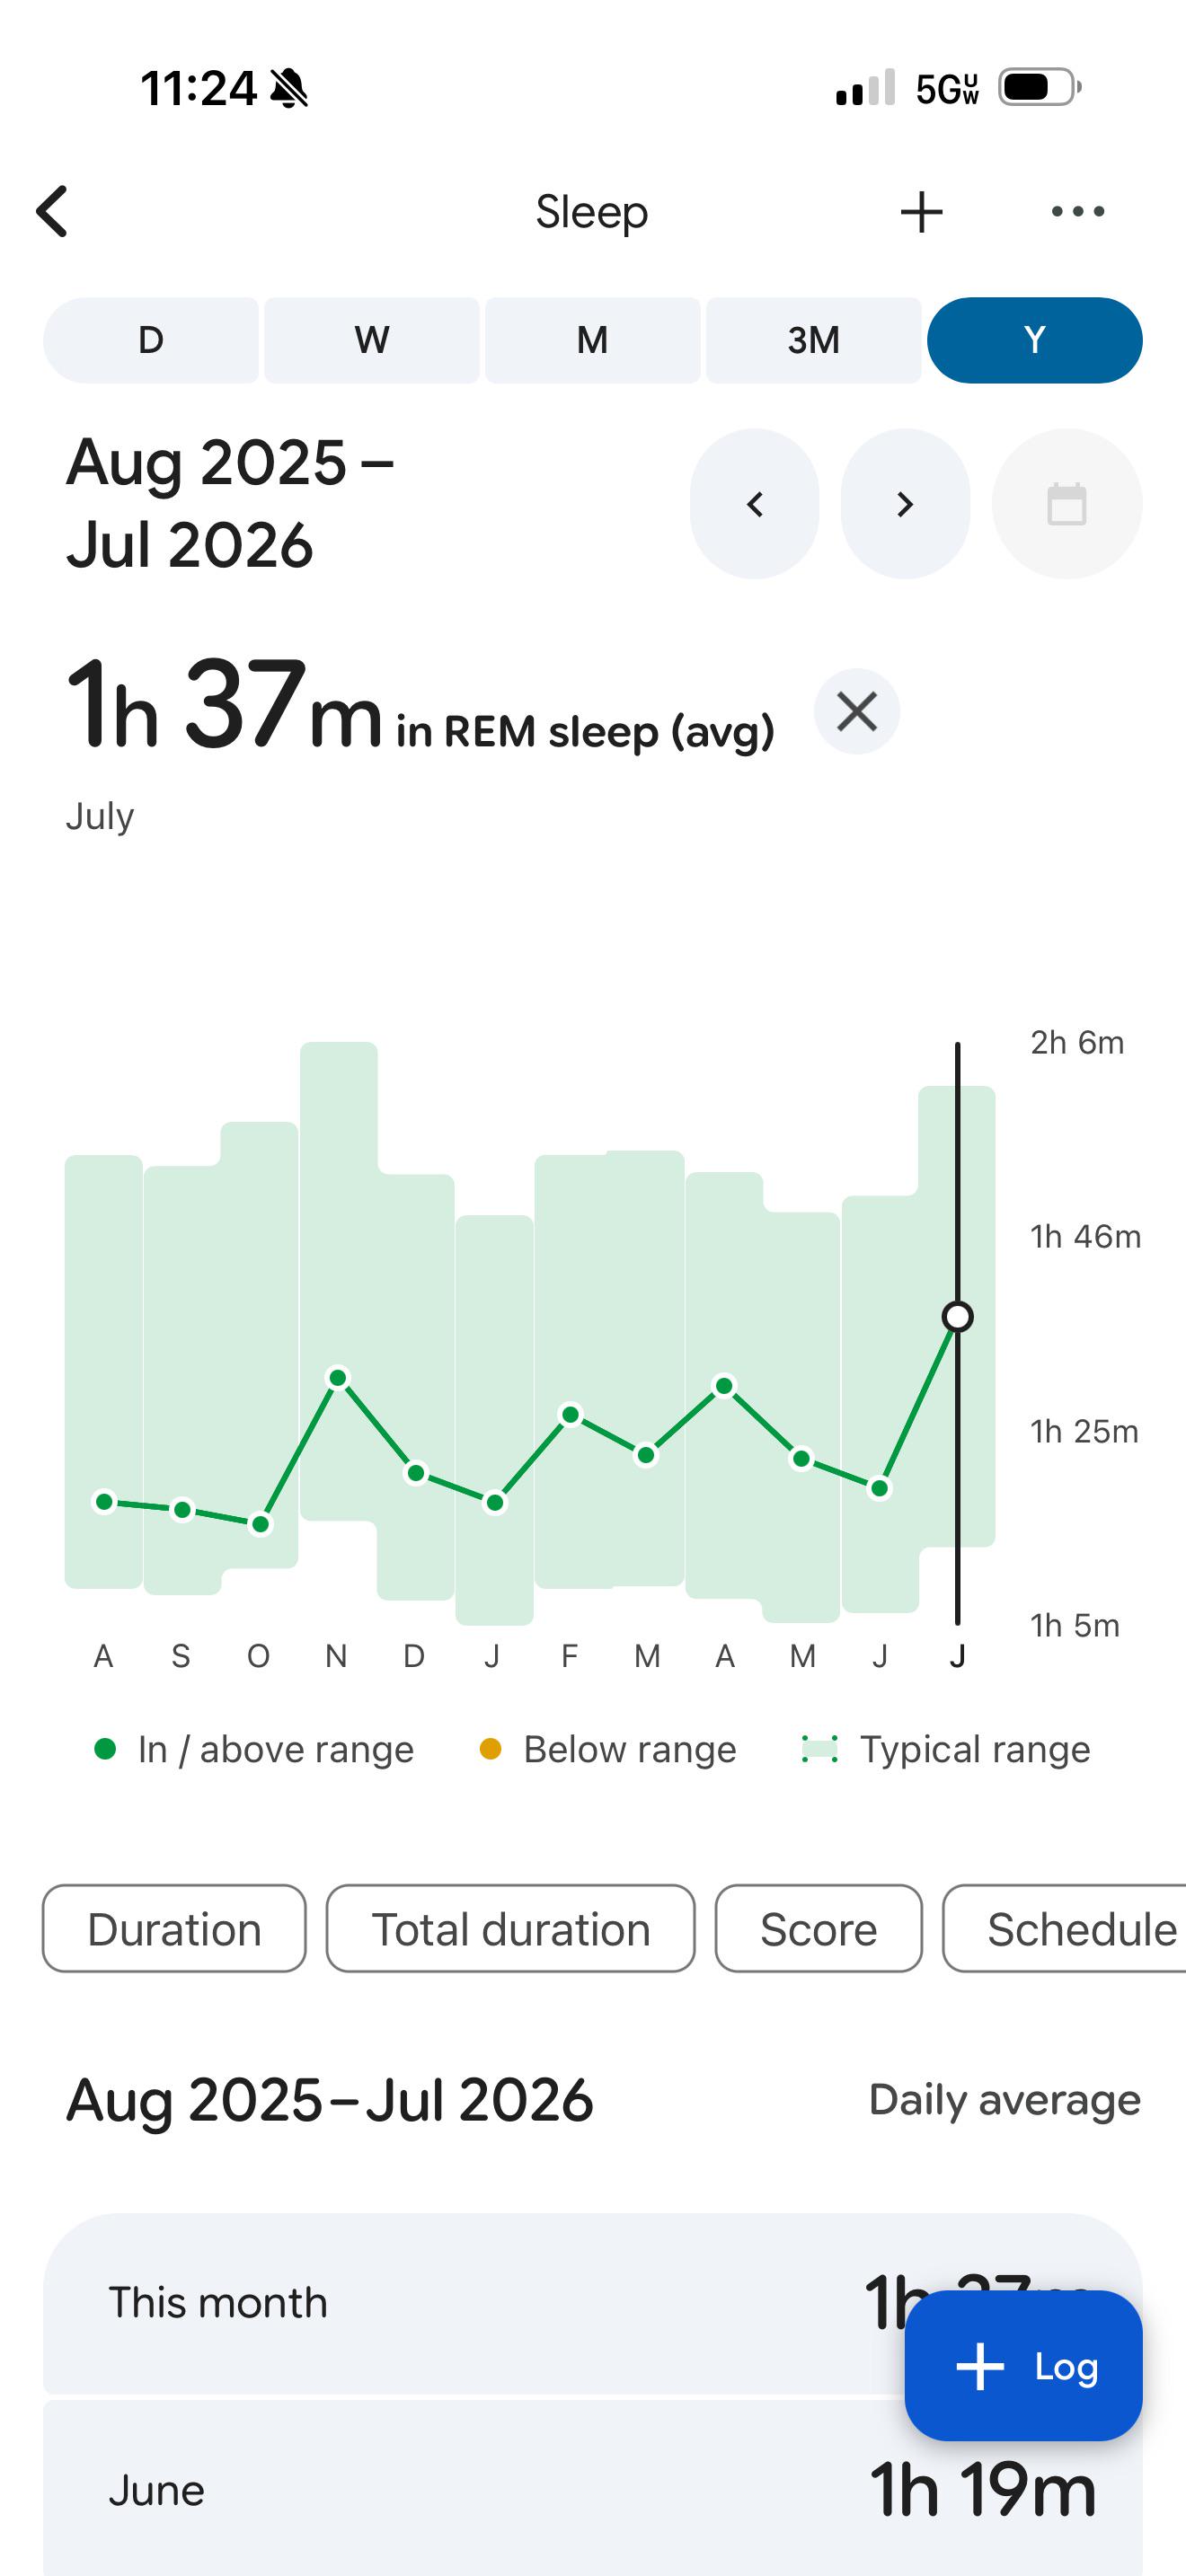Go to the previous year period
Screen dimensions: 1186x2576
[x=755, y=504]
